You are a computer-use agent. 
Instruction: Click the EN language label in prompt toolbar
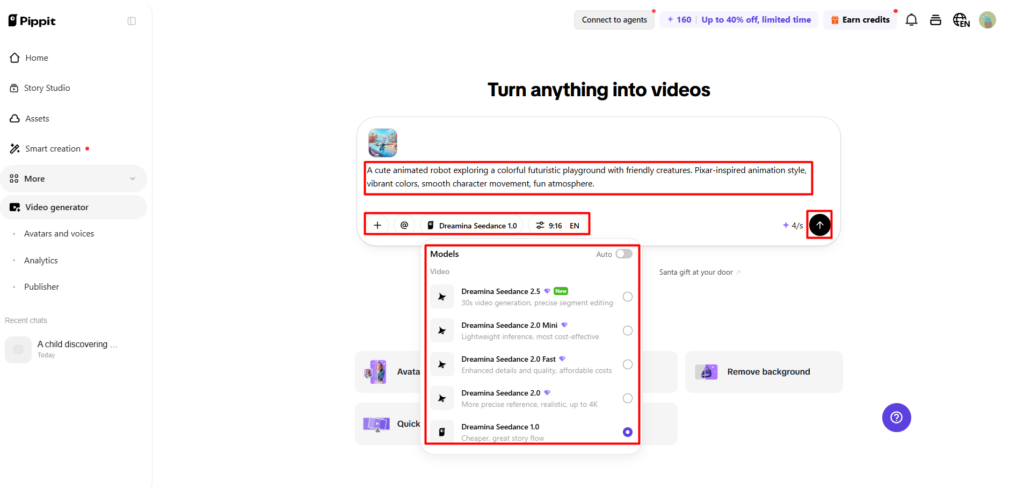click(x=575, y=225)
